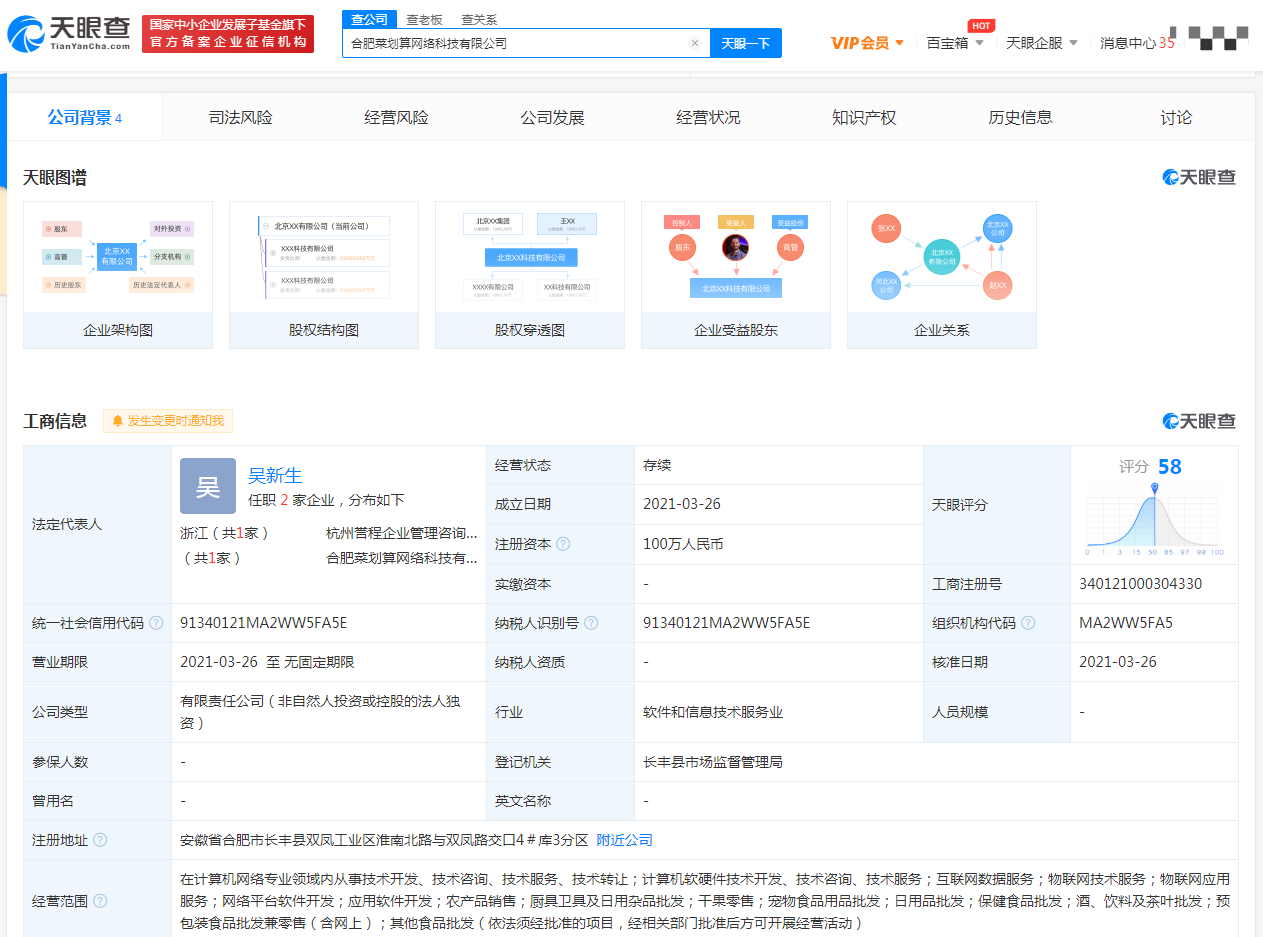The height and width of the screenshot is (937, 1263).
Task: Click the 工商信息 section heading
Action: point(55,421)
